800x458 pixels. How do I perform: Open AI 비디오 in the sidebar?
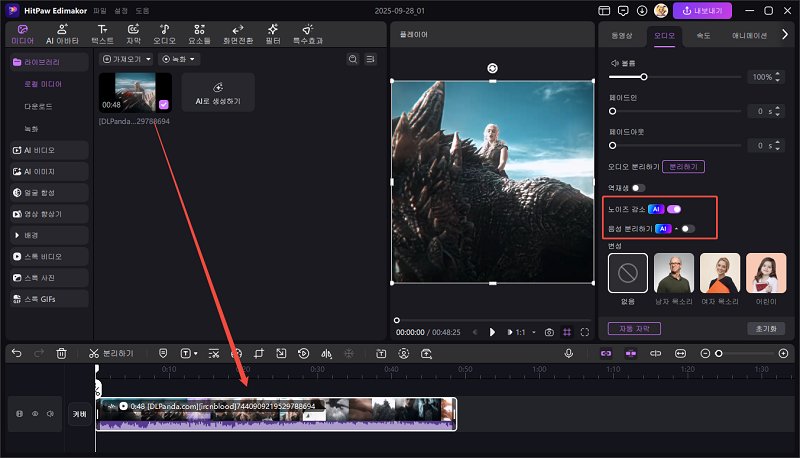pyautogui.click(x=49, y=150)
